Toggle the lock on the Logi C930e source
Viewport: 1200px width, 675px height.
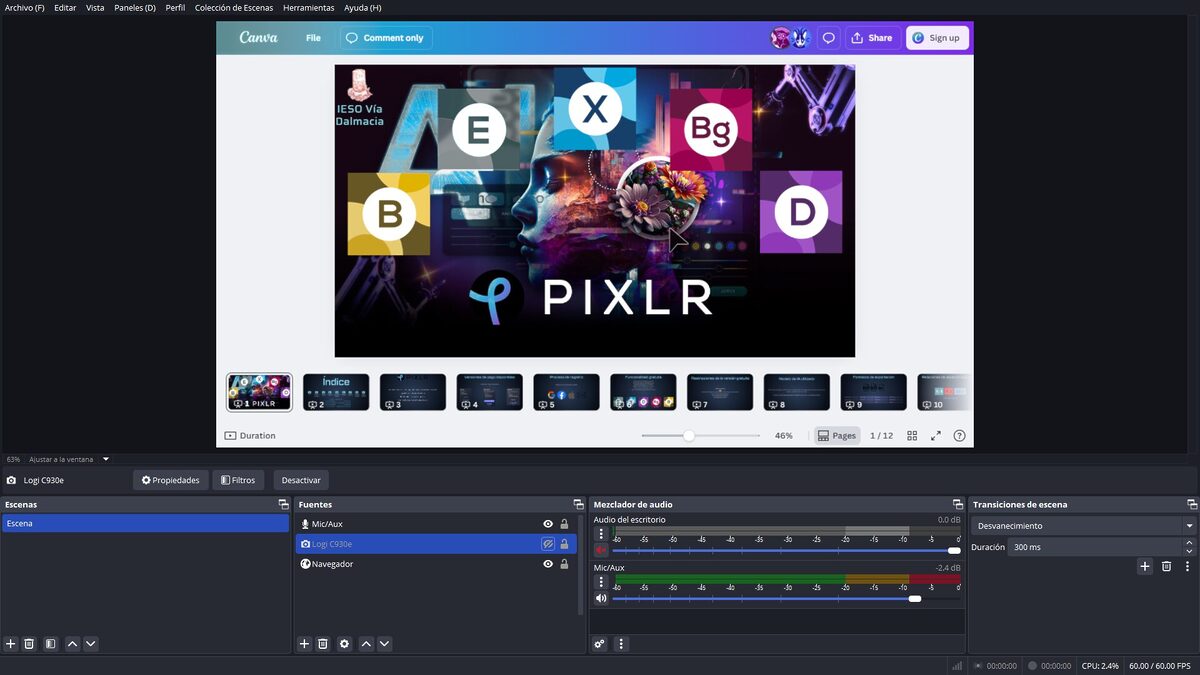pyautogui.click(x=564, y=544)
